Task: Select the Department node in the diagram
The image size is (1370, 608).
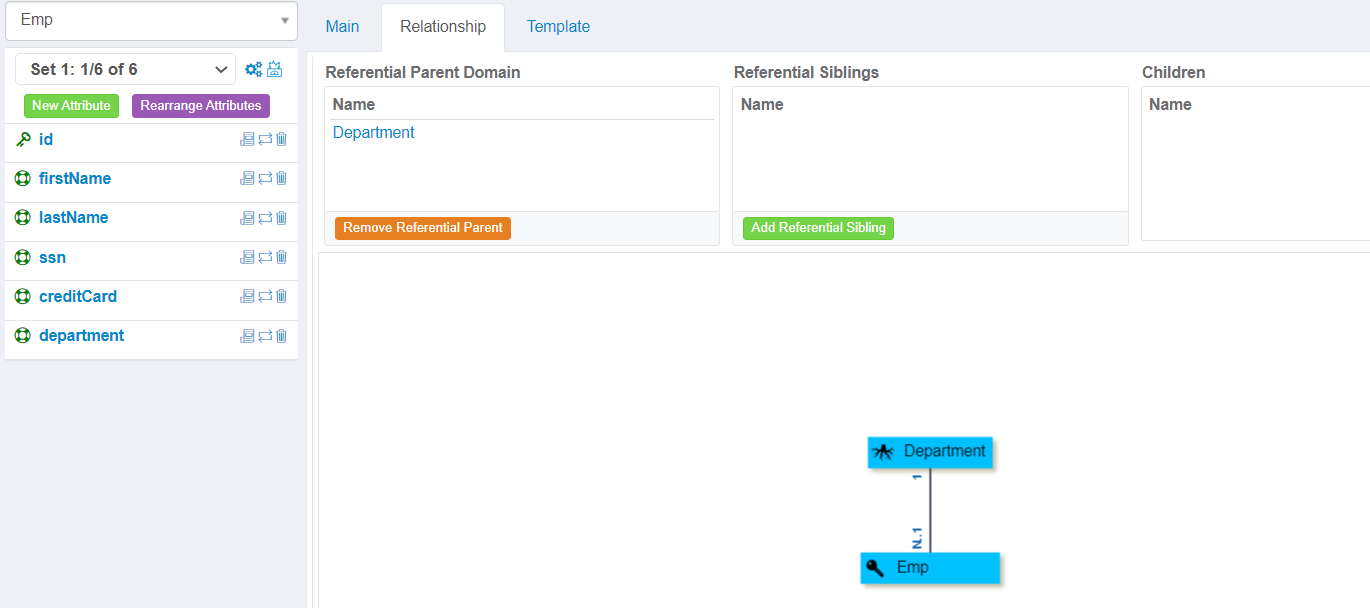Action: click(x=930, y=452)
